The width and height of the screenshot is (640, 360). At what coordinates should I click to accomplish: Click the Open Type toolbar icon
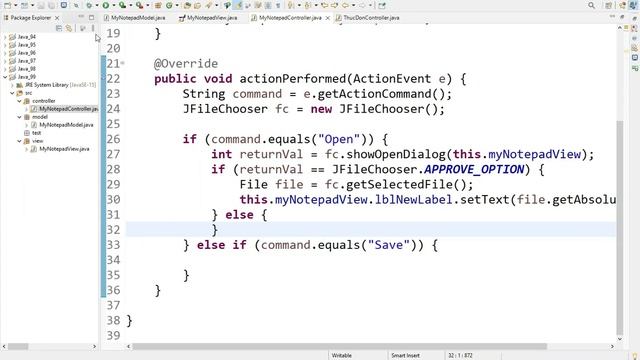[x=187, y=5]
